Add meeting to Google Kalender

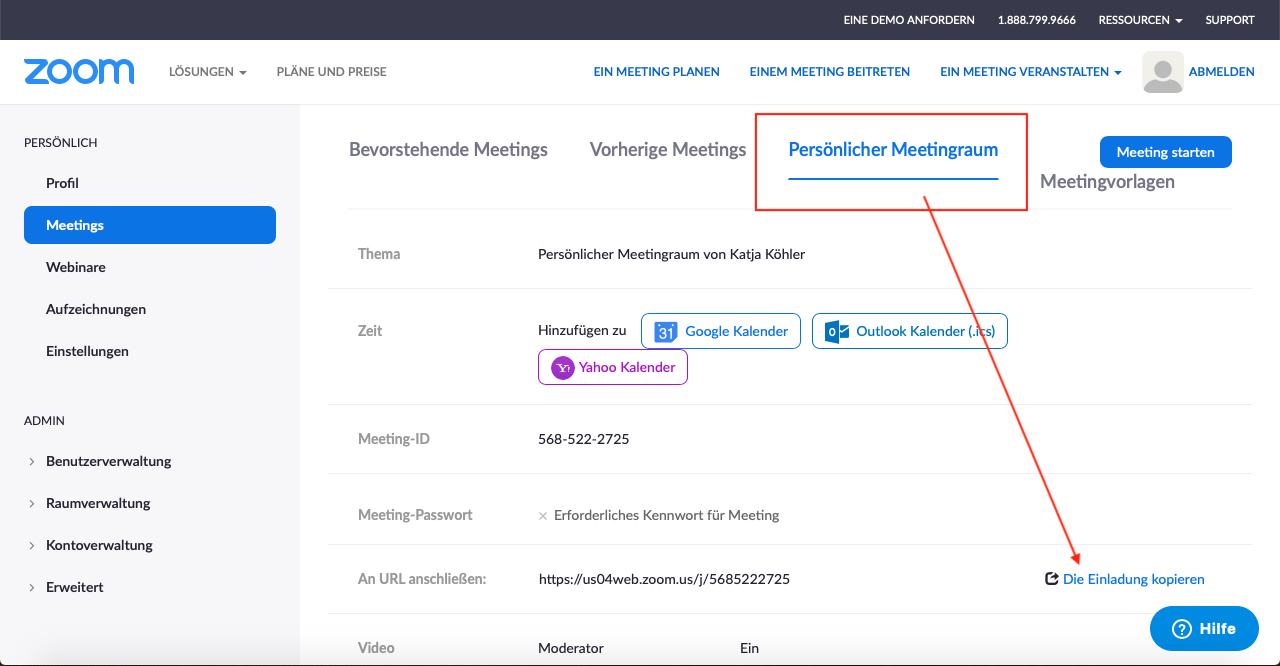pyautogui.click(x=720, y=331)
